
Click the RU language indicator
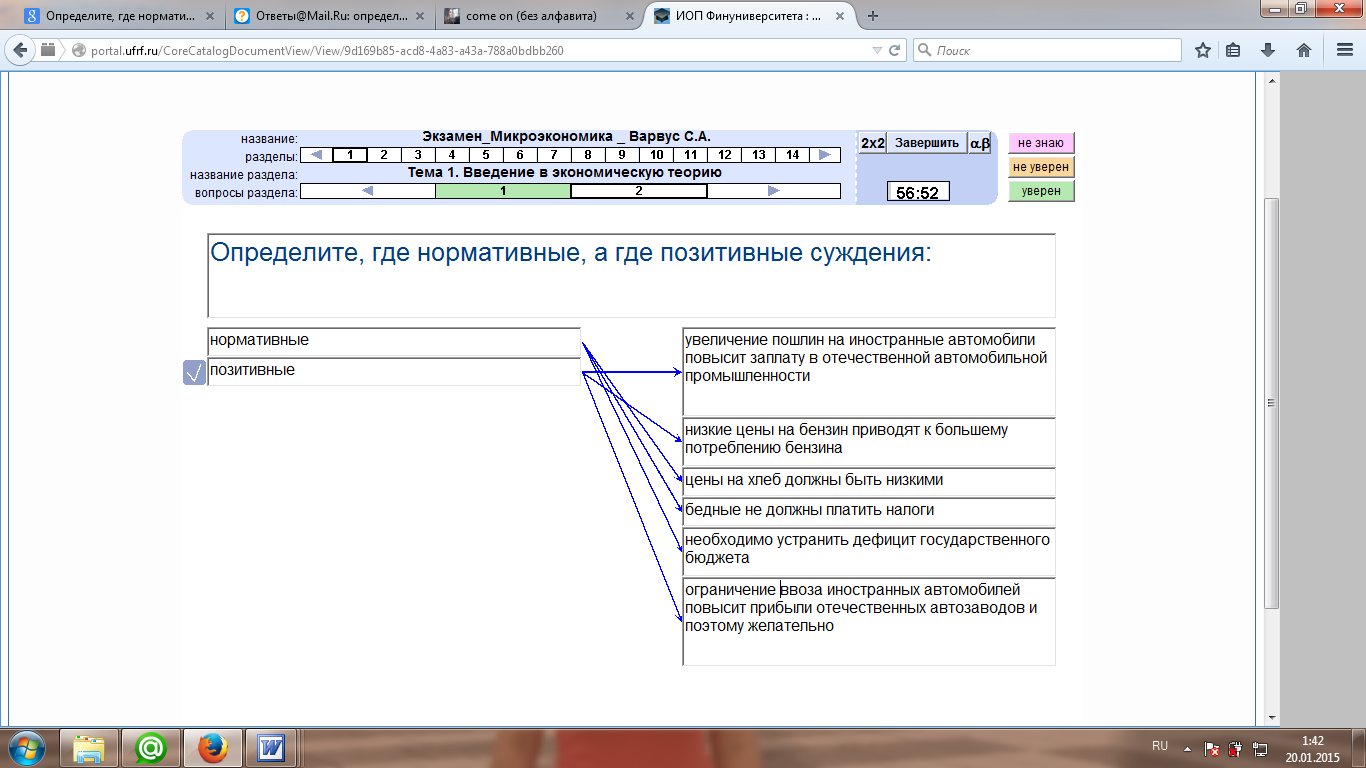1160,746
